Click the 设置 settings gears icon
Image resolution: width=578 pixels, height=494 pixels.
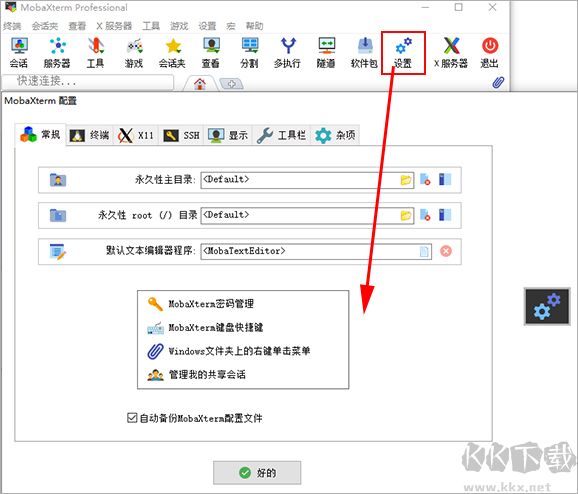(x=403, y=53)
